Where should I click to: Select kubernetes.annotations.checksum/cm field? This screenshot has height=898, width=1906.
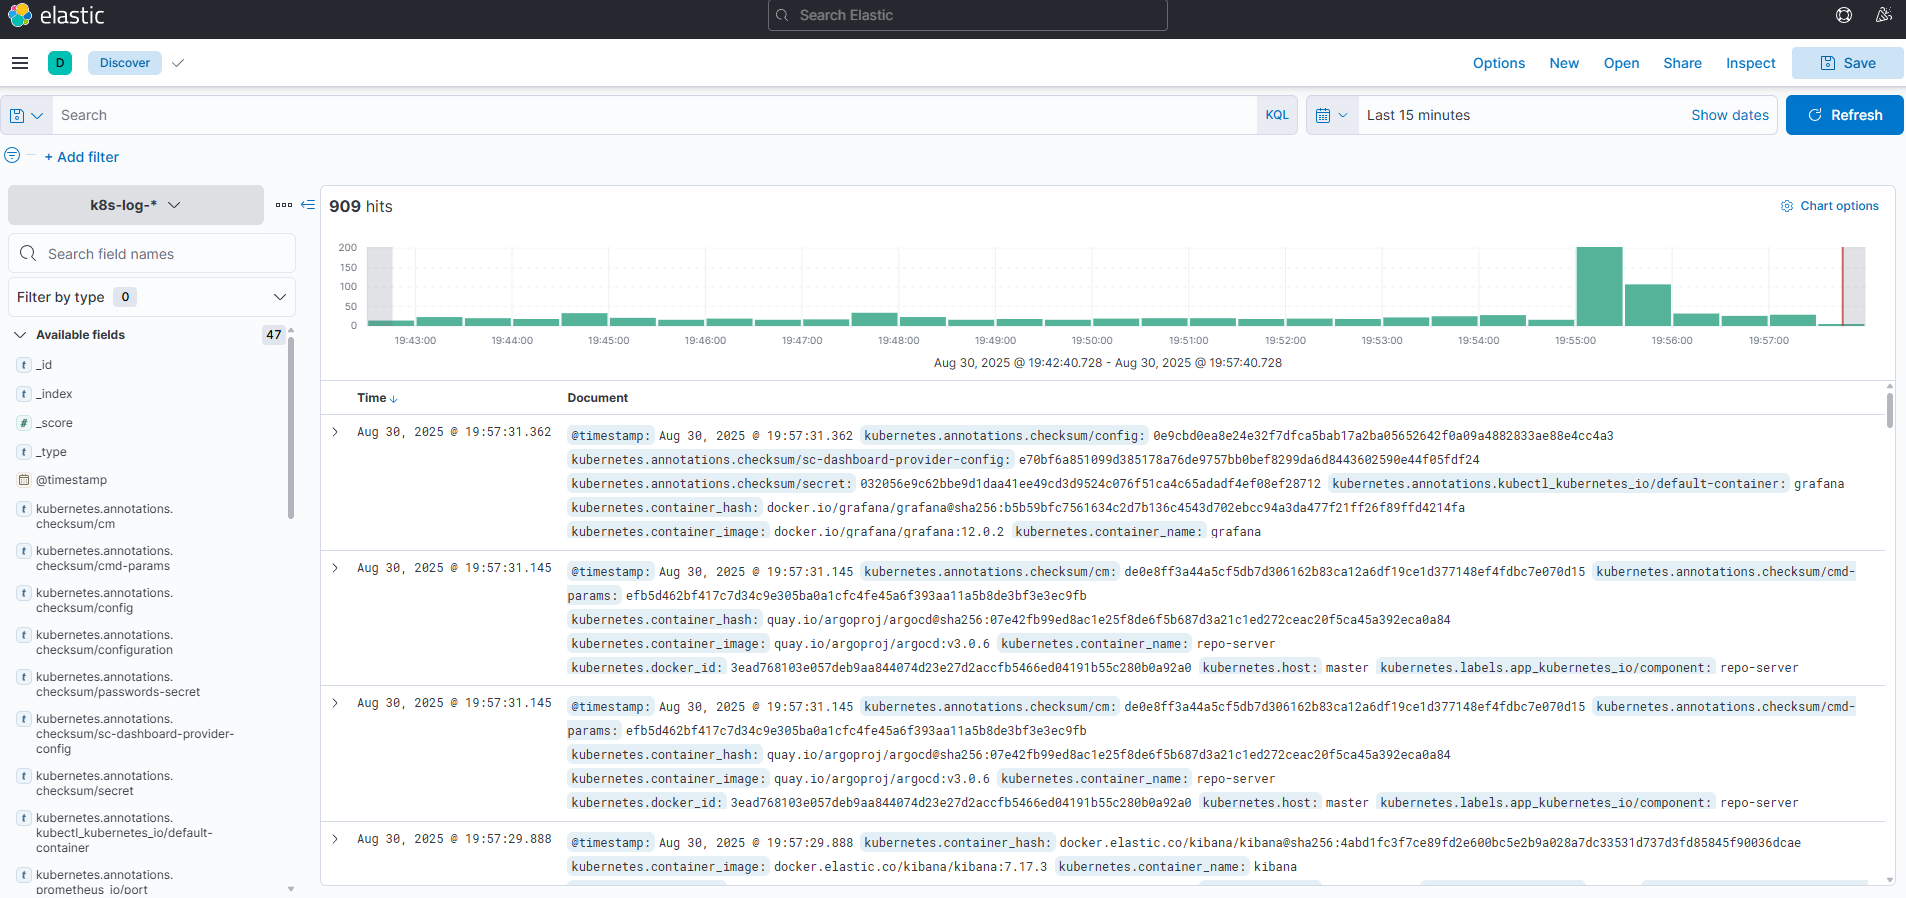104,516
